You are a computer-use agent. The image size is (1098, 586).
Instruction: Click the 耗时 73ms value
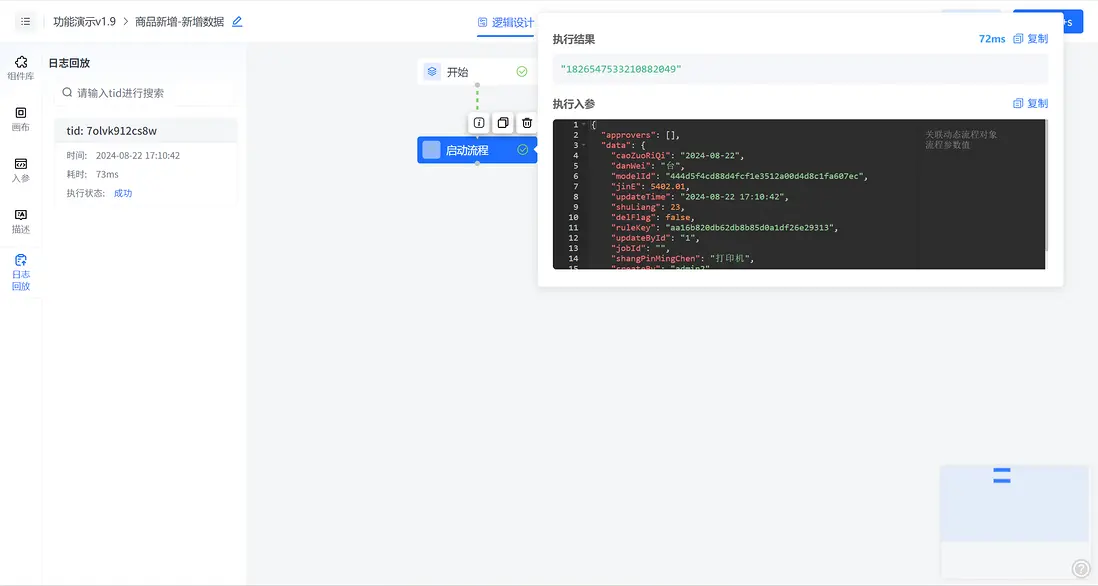click(107, 174)
